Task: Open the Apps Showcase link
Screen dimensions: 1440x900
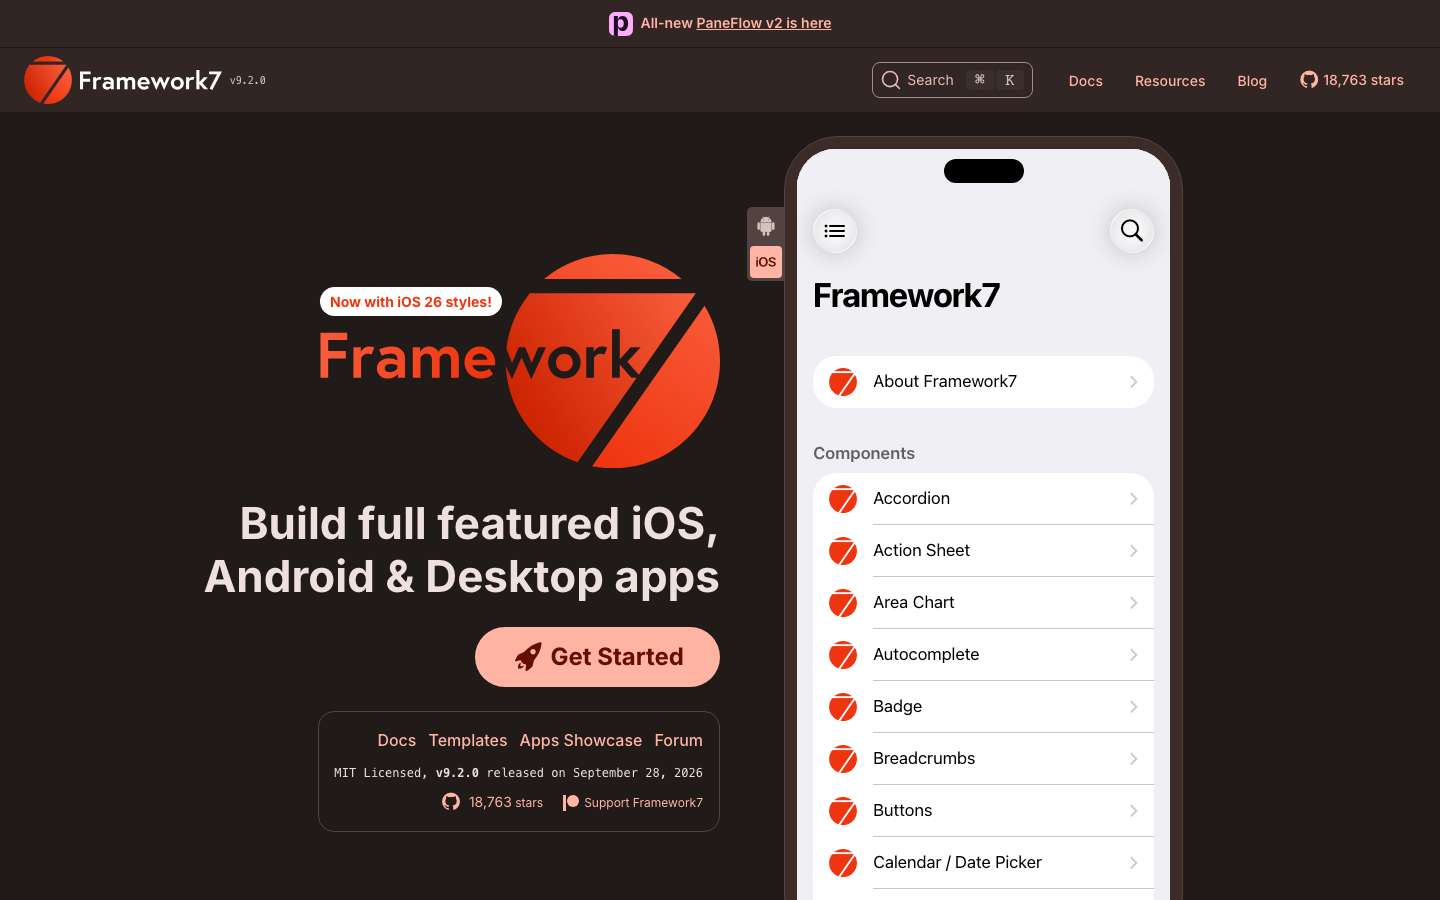Action: (x=581, y=740)
